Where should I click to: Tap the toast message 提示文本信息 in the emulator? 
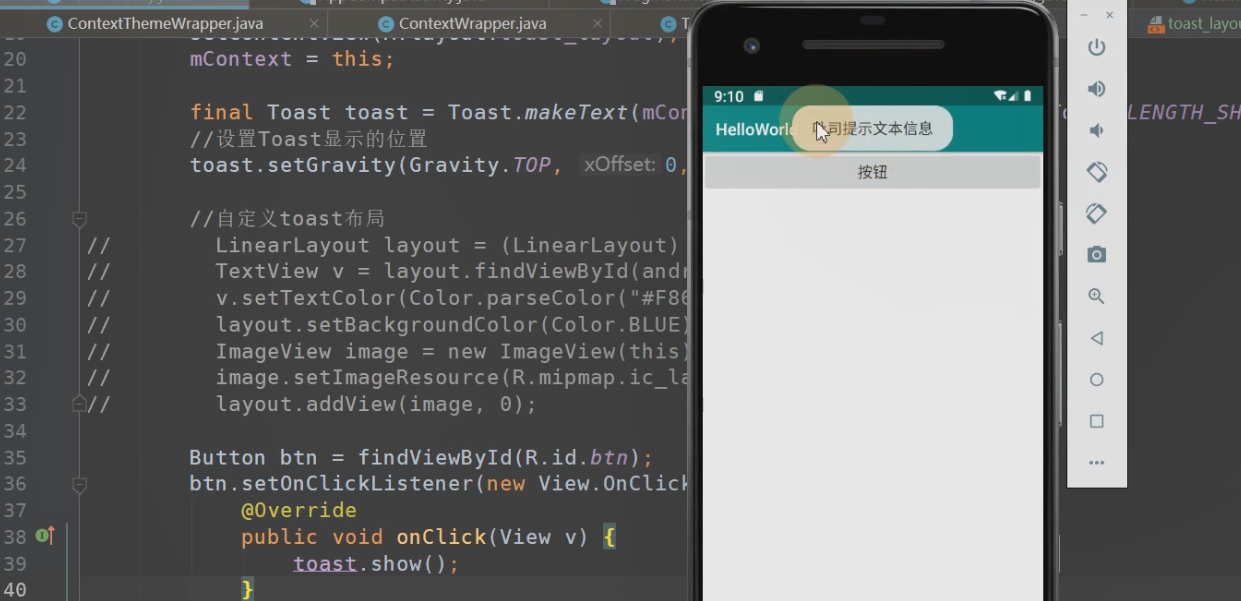[x=873, y=128]
